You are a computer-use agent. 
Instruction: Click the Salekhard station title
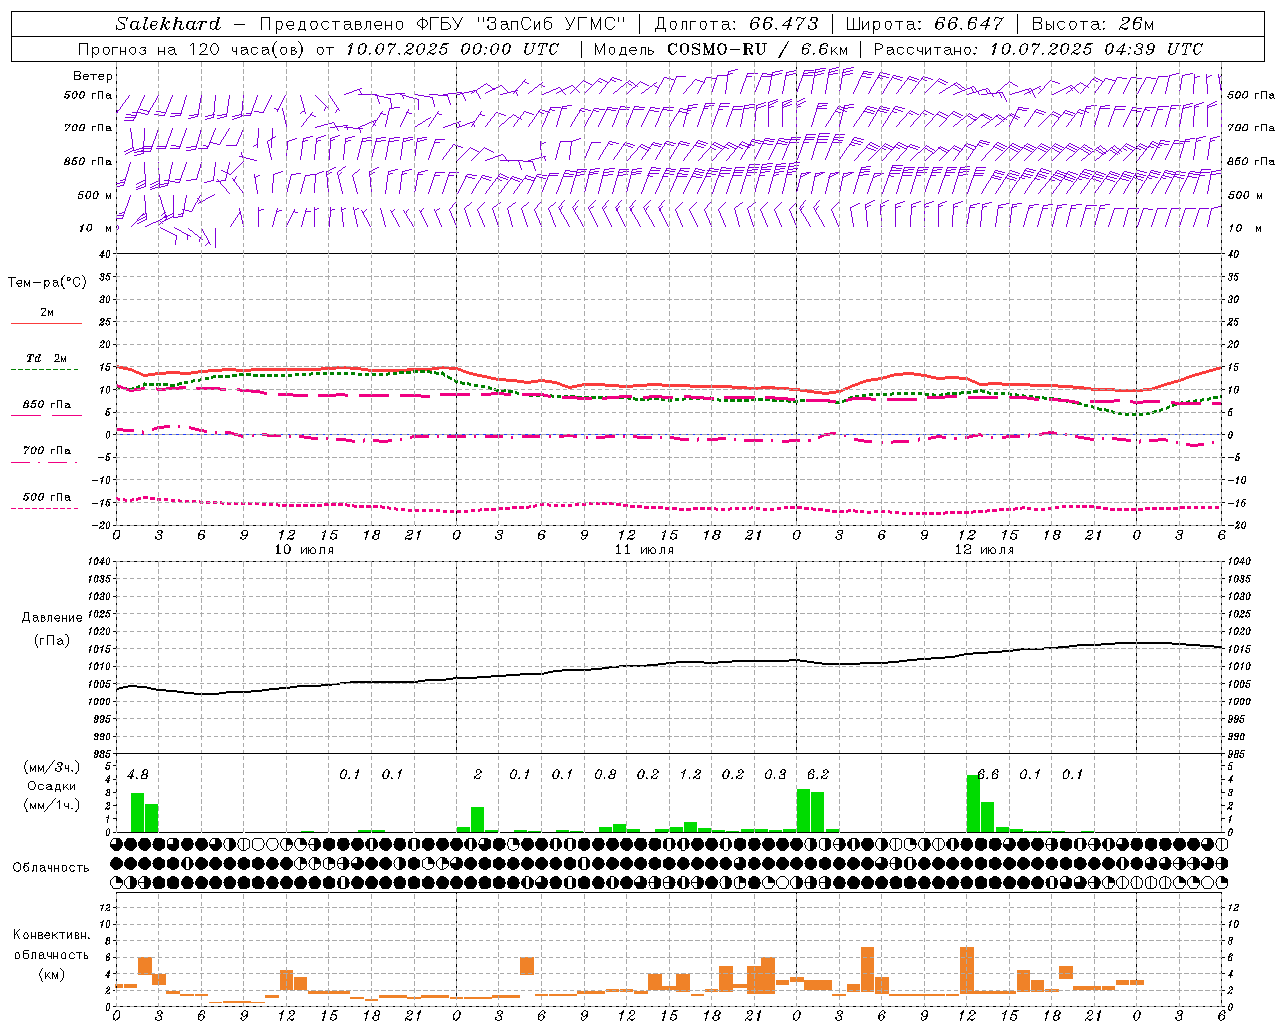pyautogui.click(x=168, y=24)
